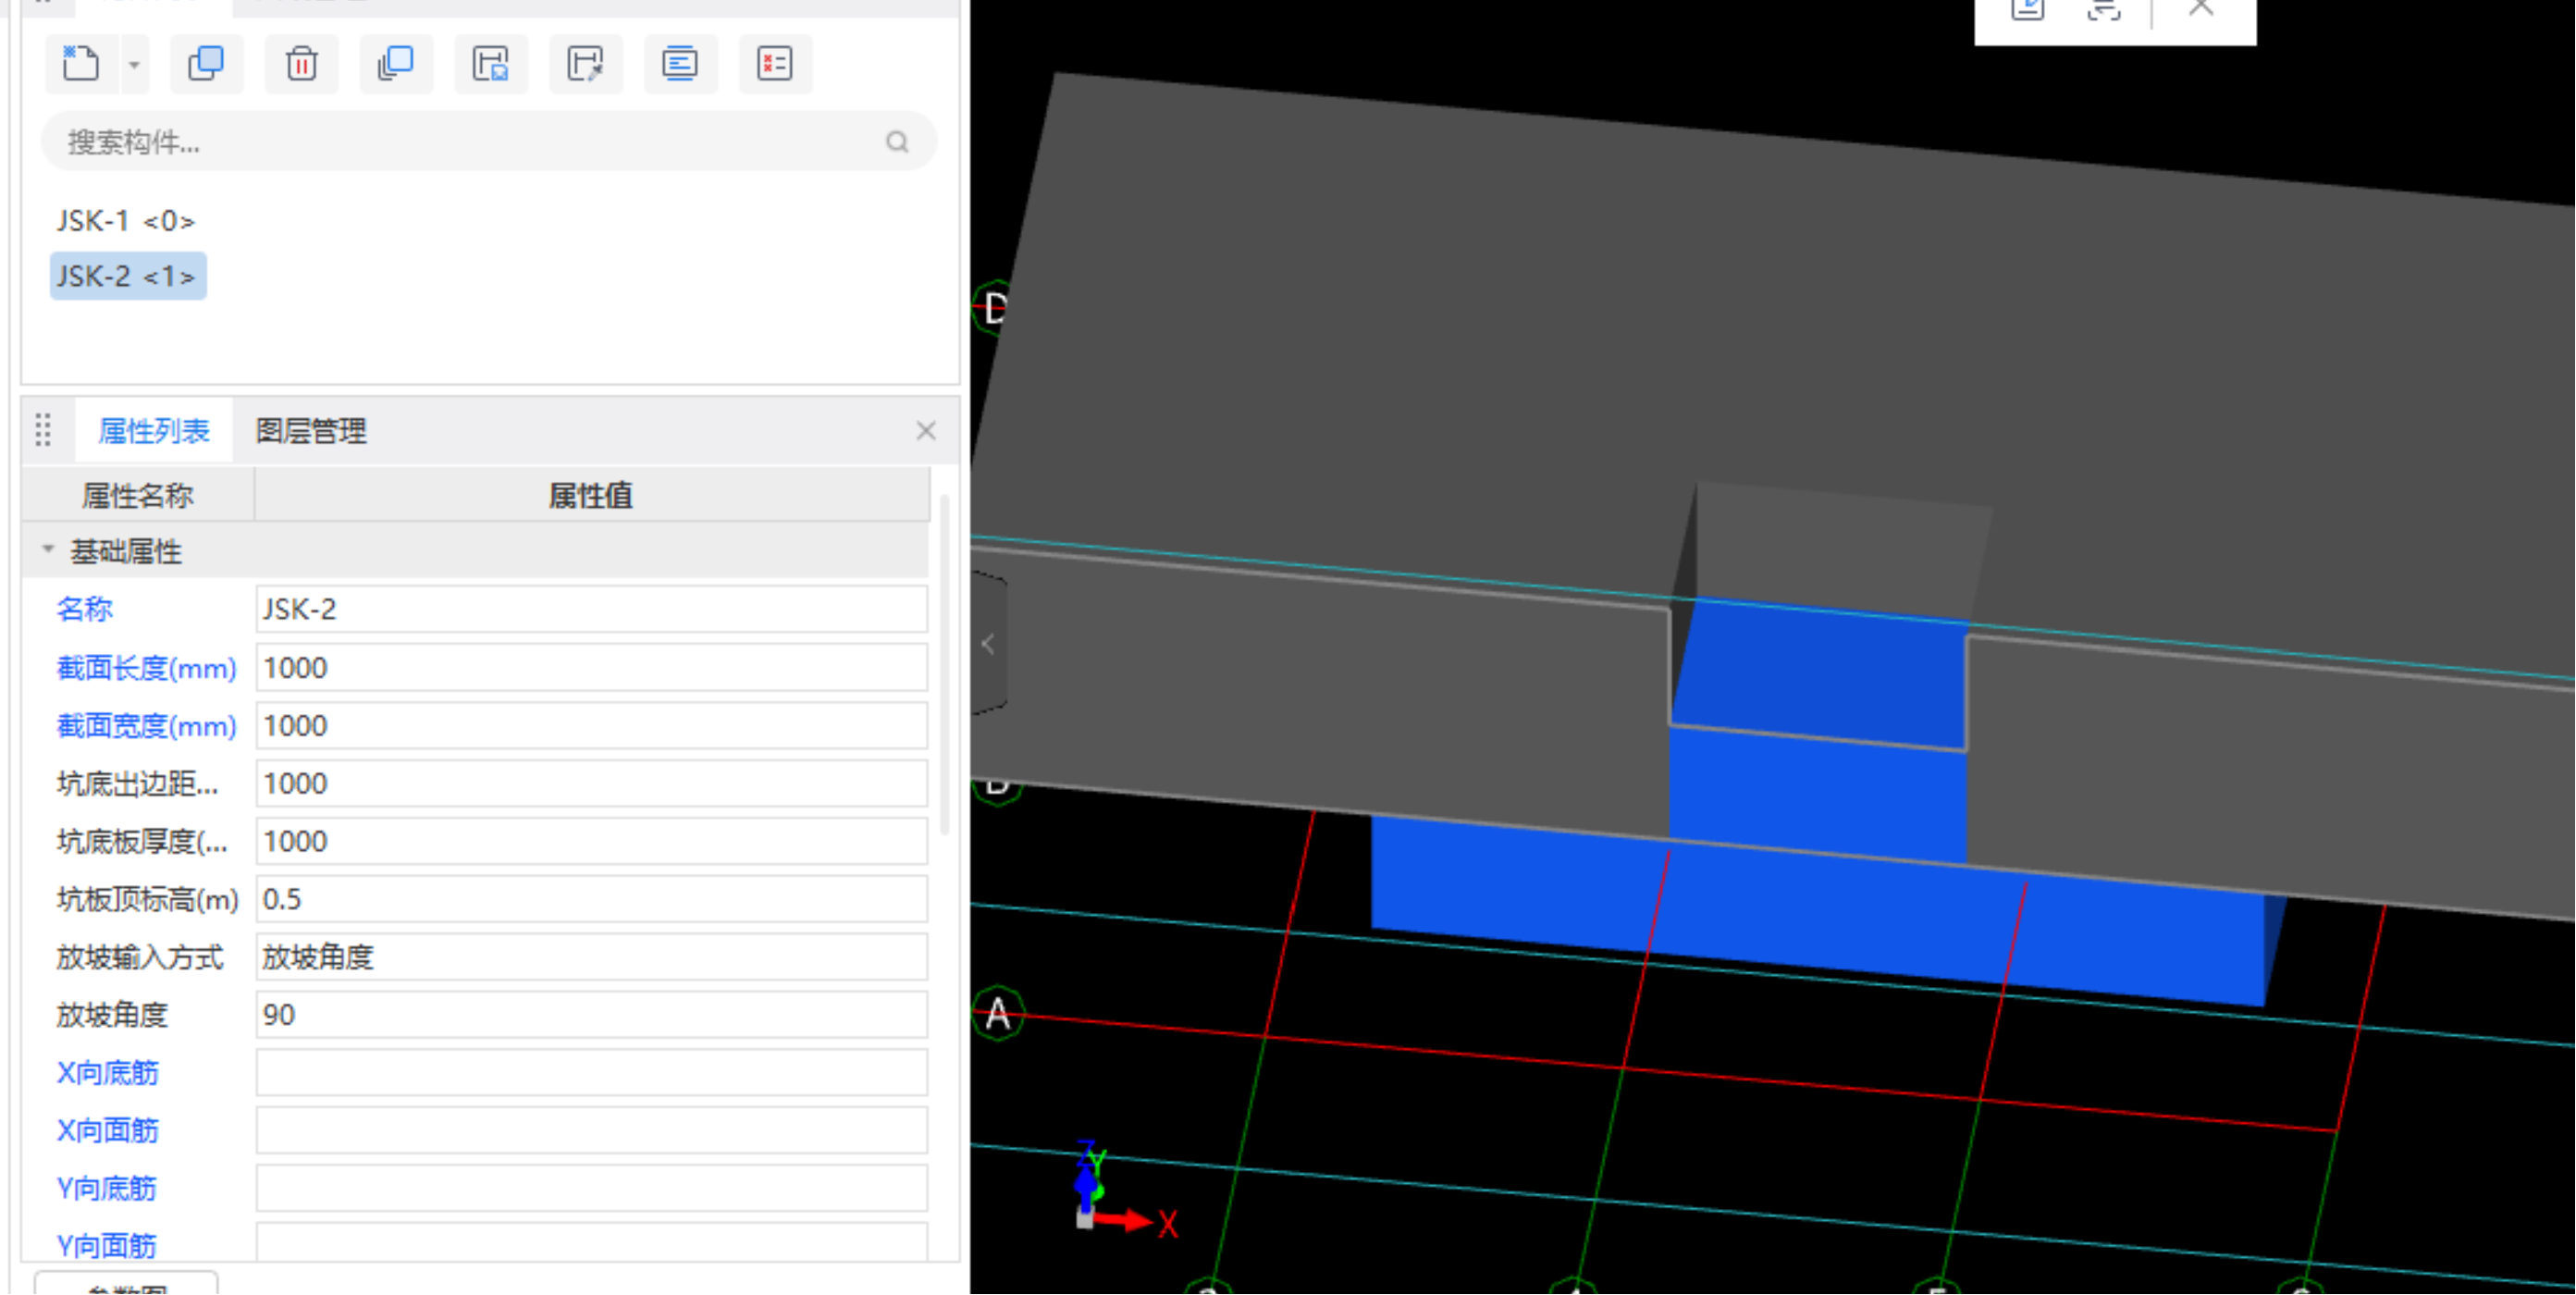Click the floating toolbar second icon
The height and width of the screenshot is (1295, 2576).
point(2104,10)
